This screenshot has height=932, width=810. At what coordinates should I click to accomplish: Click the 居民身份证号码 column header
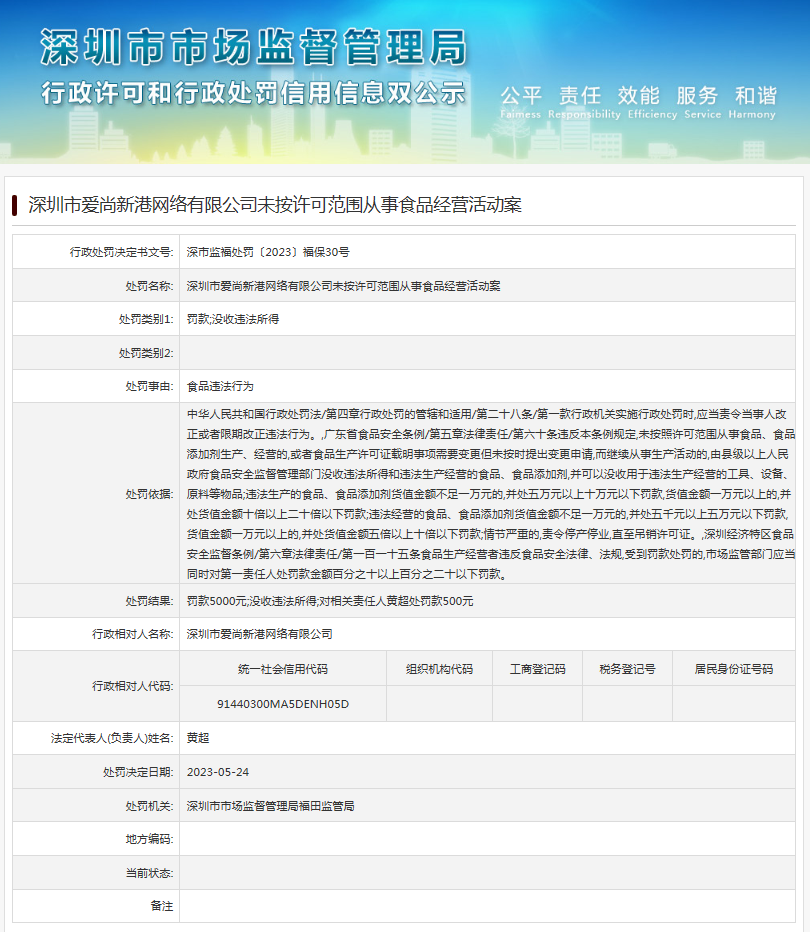point(733,669)
